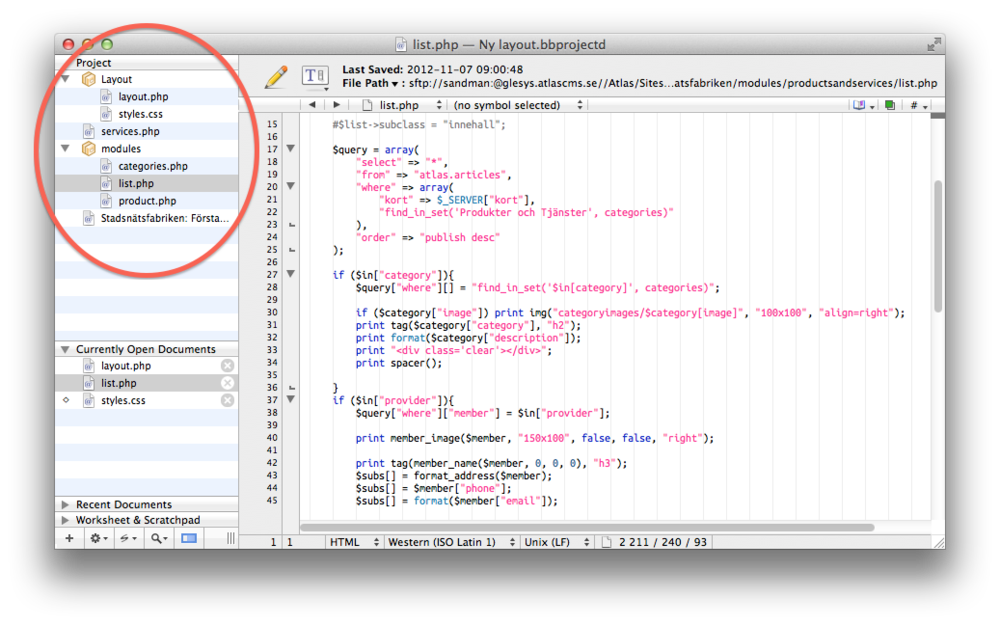Fold the if block at line 37

(291, 399)
